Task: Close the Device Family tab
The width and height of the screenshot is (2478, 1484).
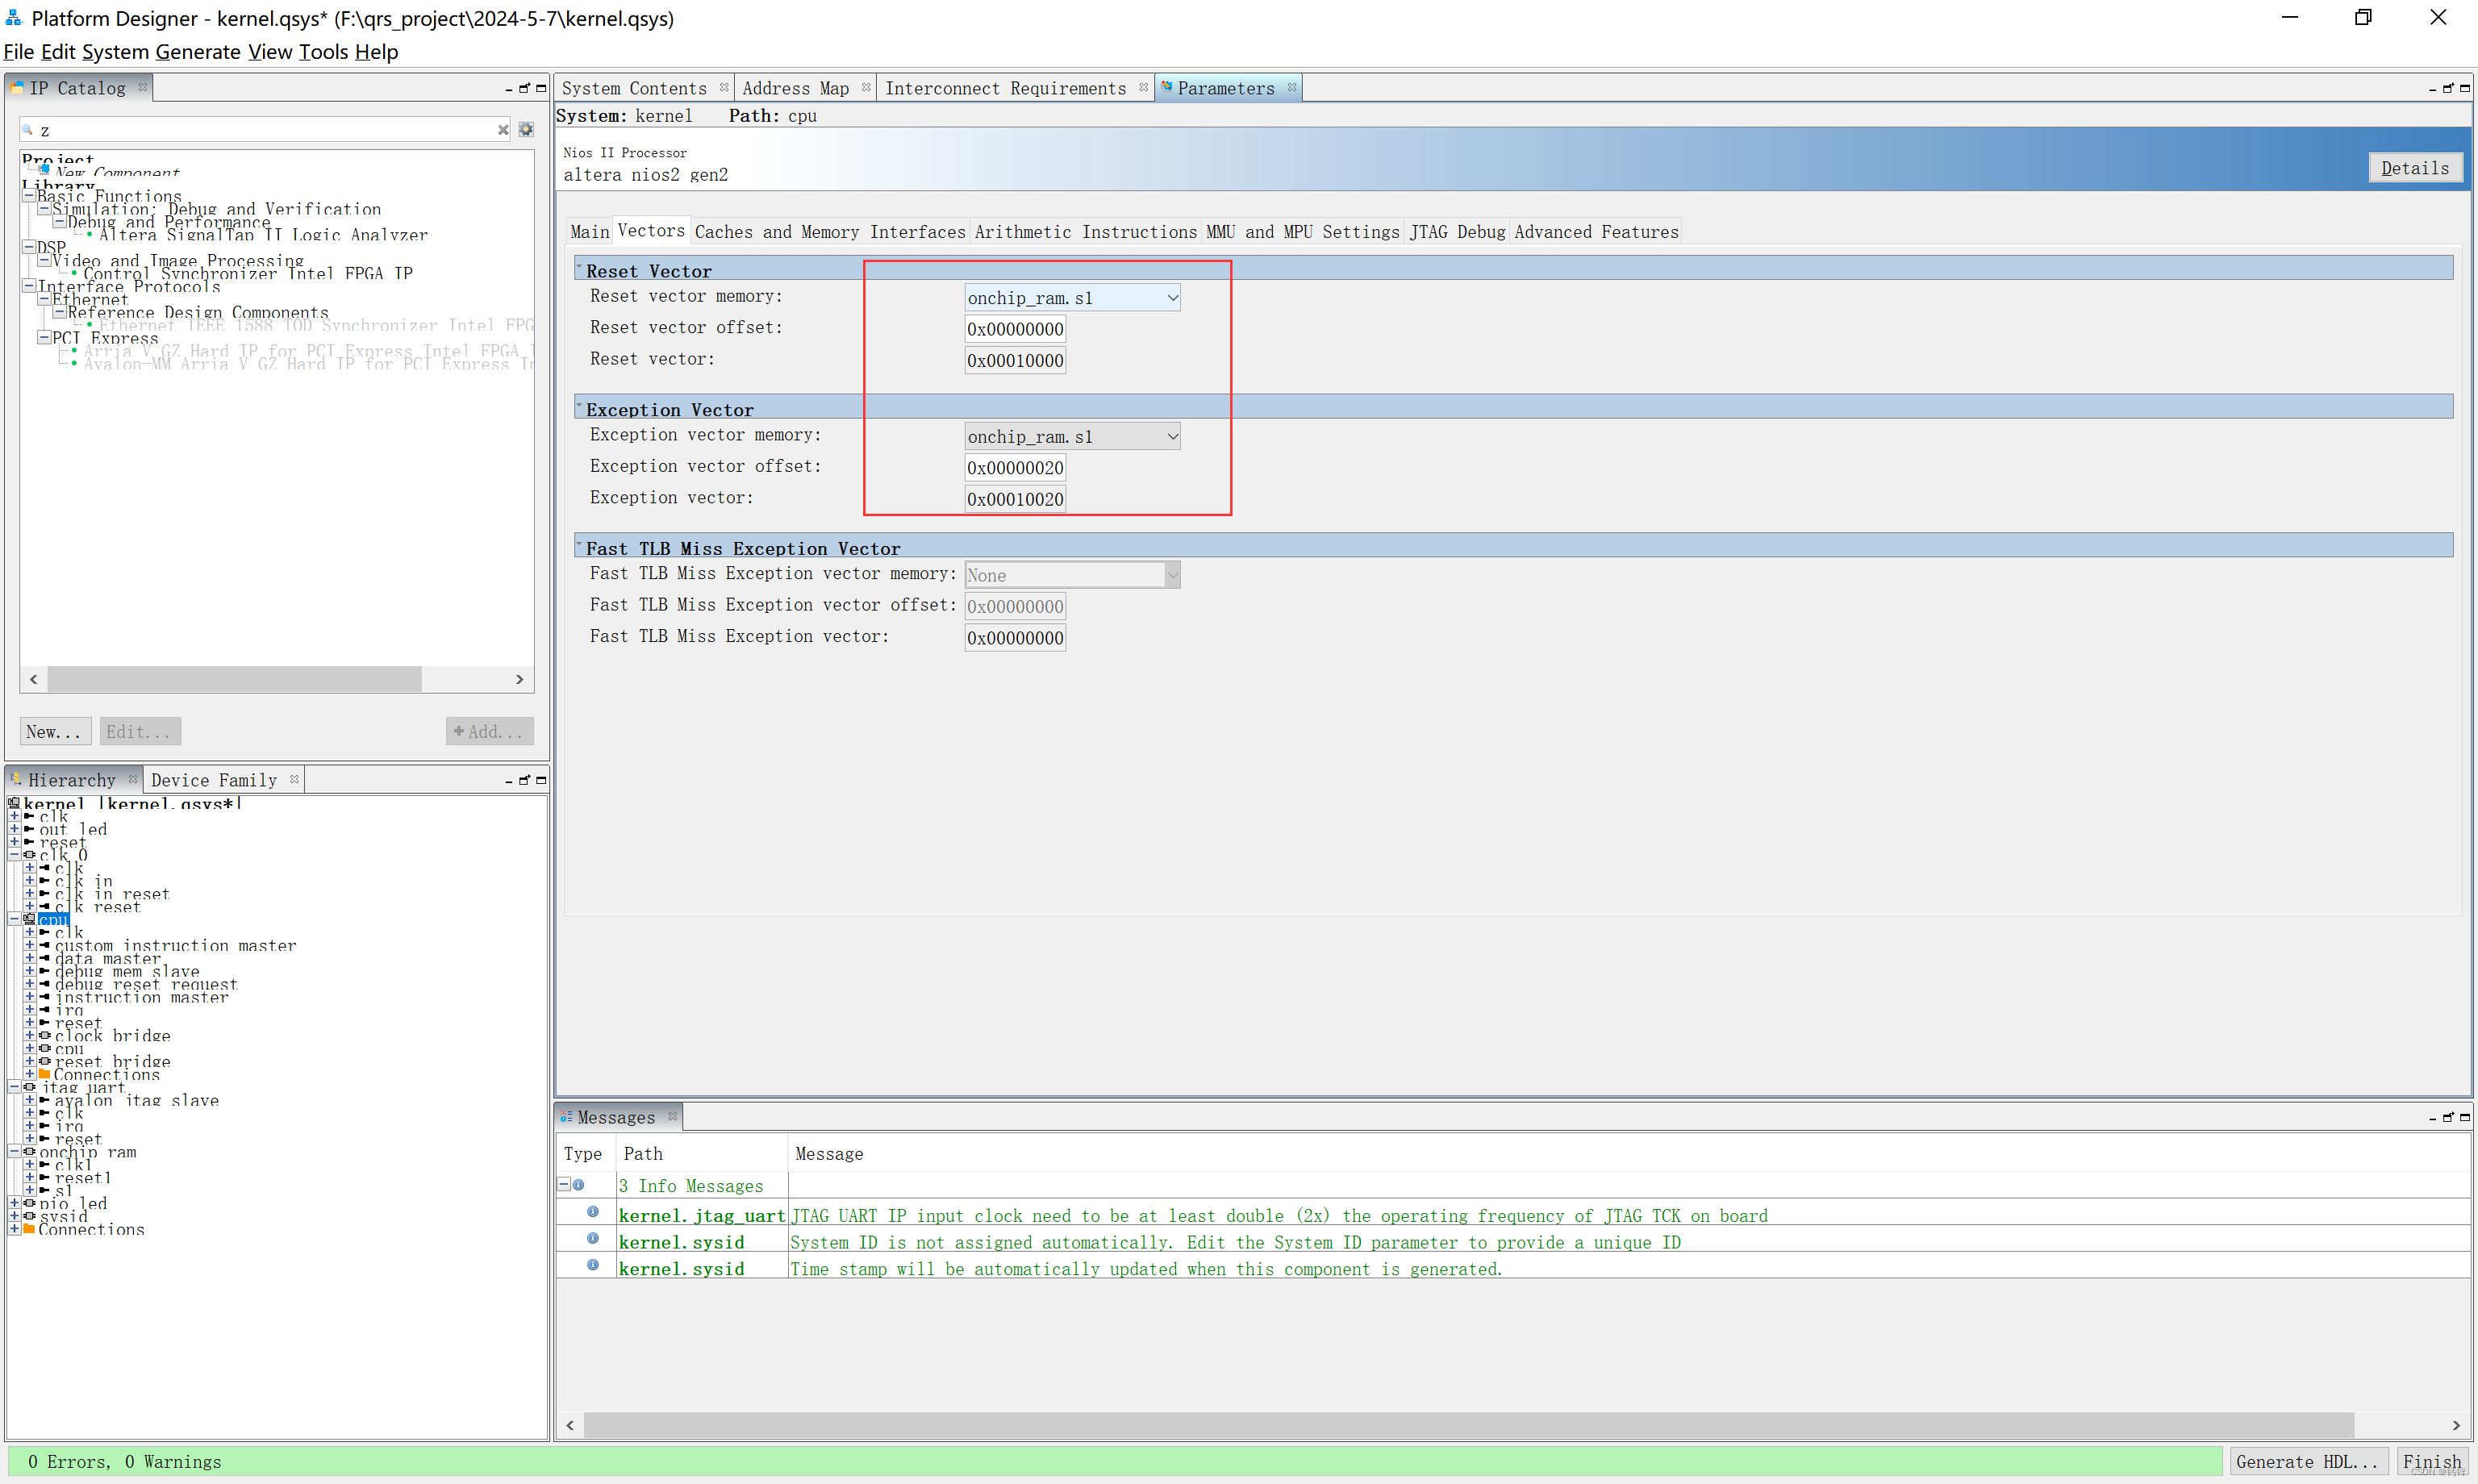Action: tap(294, 778)
